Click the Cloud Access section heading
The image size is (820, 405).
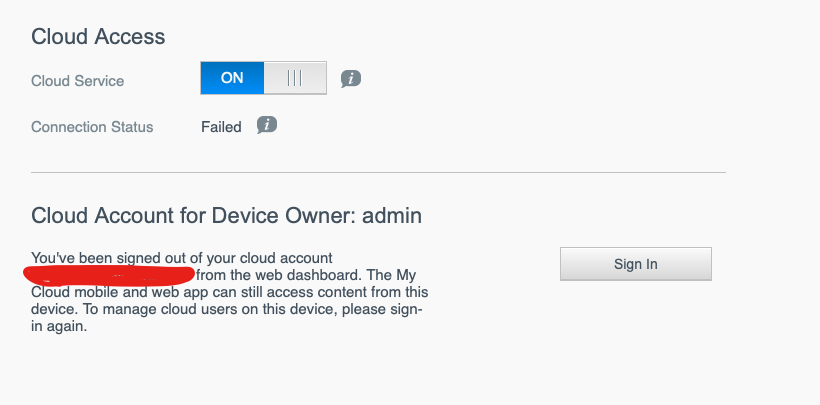pos(98,37)
